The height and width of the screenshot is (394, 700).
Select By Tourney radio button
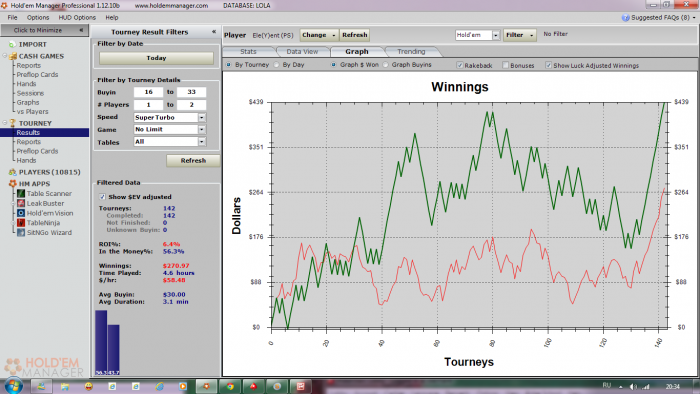click(x=229, y=65)
